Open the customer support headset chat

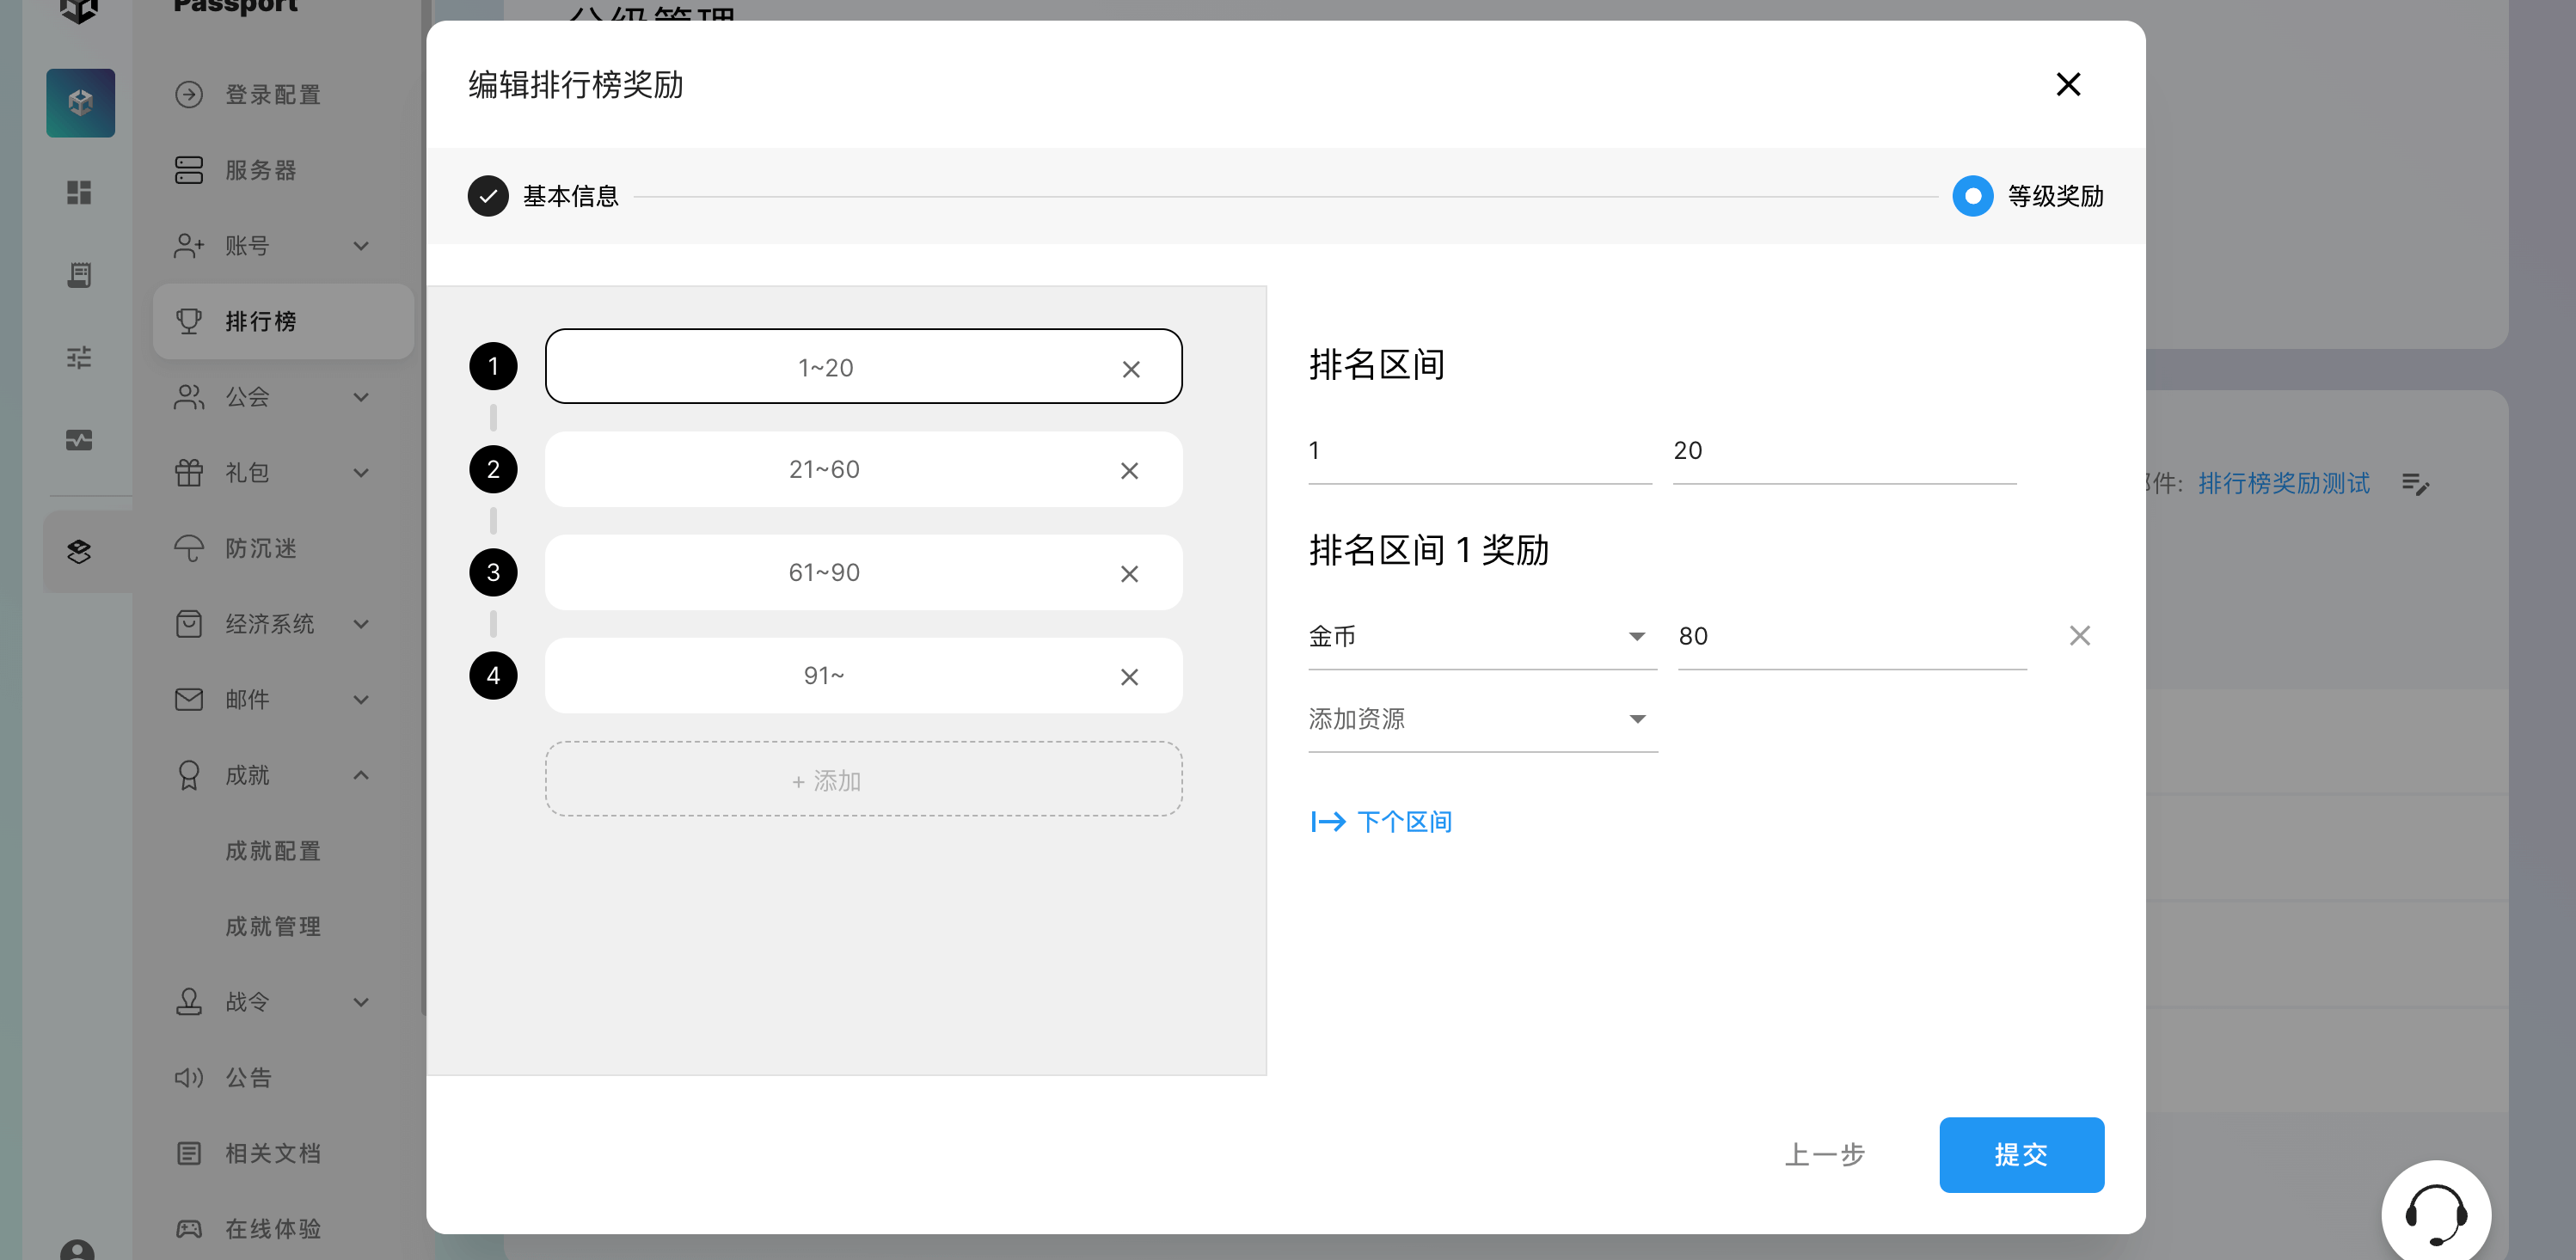[x=2435, y=1213]
